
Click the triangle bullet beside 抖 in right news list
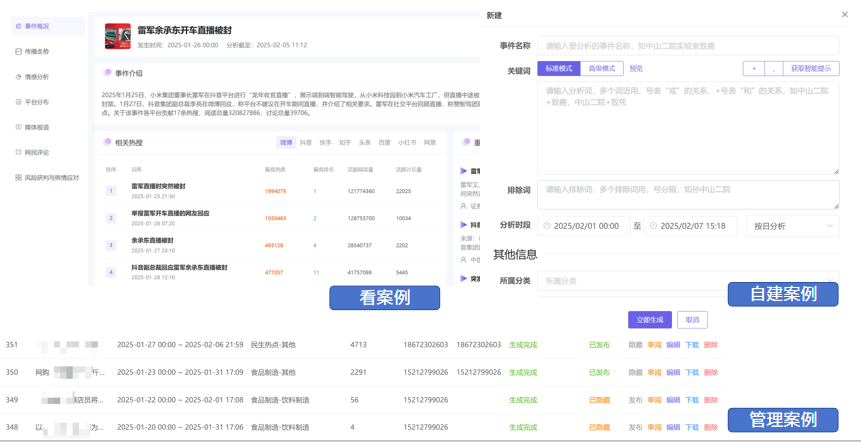[463, 225]
